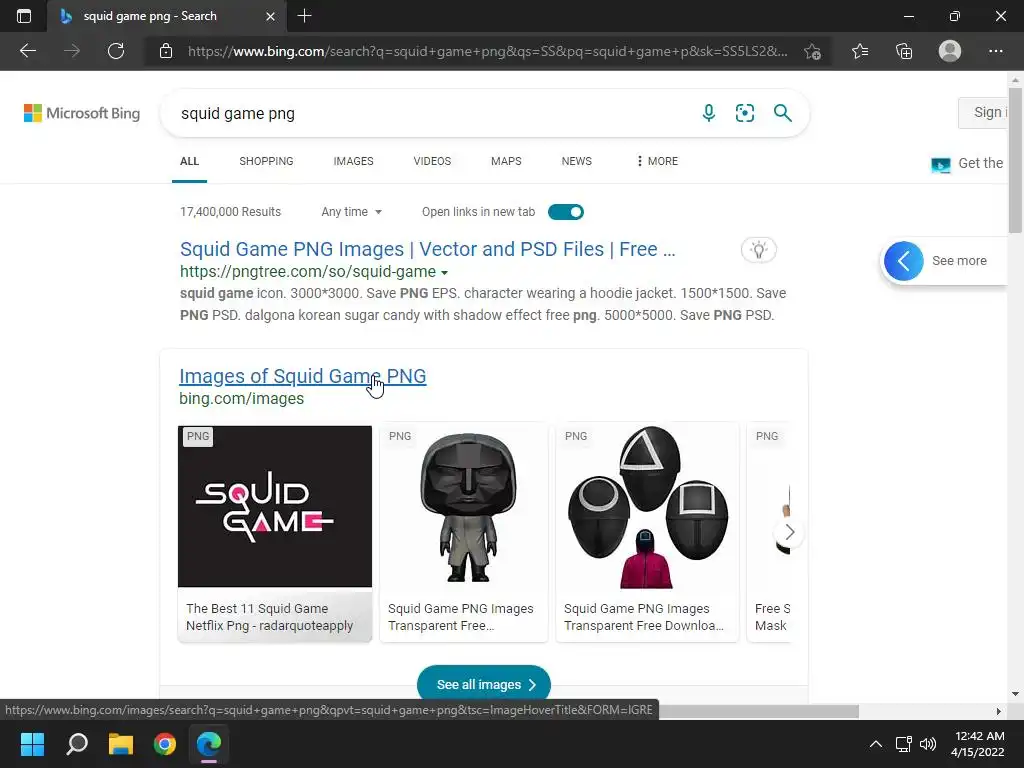This screenshot has height=768, width=1024.
Task: Click the Get the app promo link
Action: pos(968,163)
